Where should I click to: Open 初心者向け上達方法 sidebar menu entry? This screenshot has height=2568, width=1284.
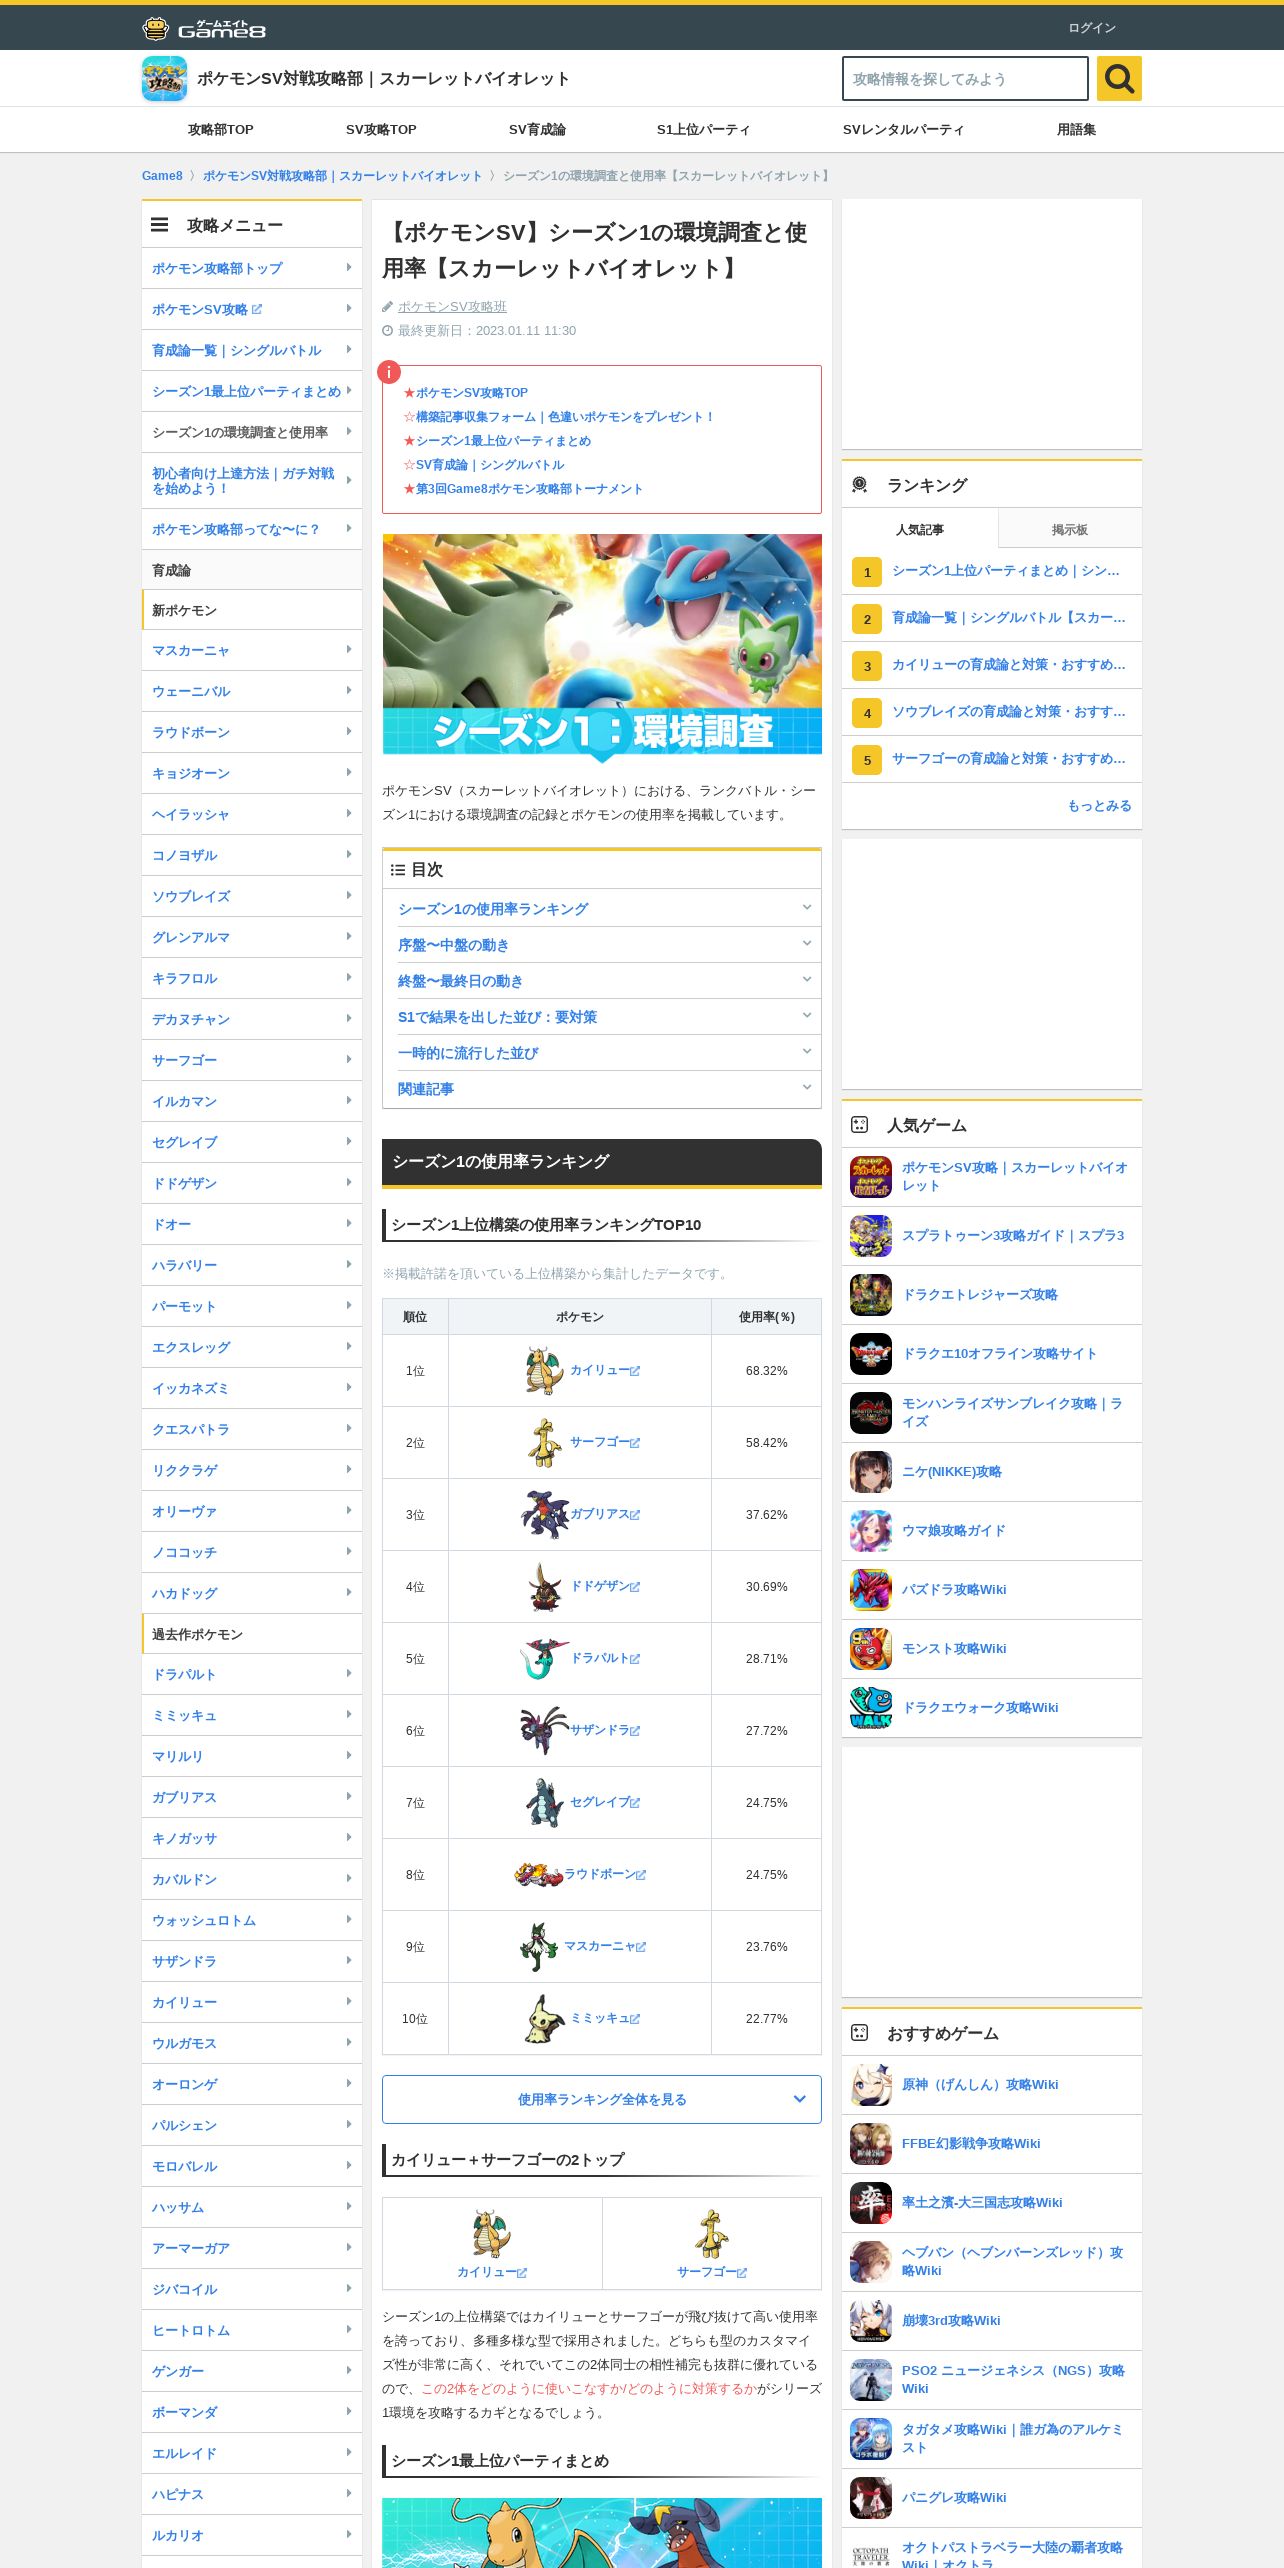(252, 480)
